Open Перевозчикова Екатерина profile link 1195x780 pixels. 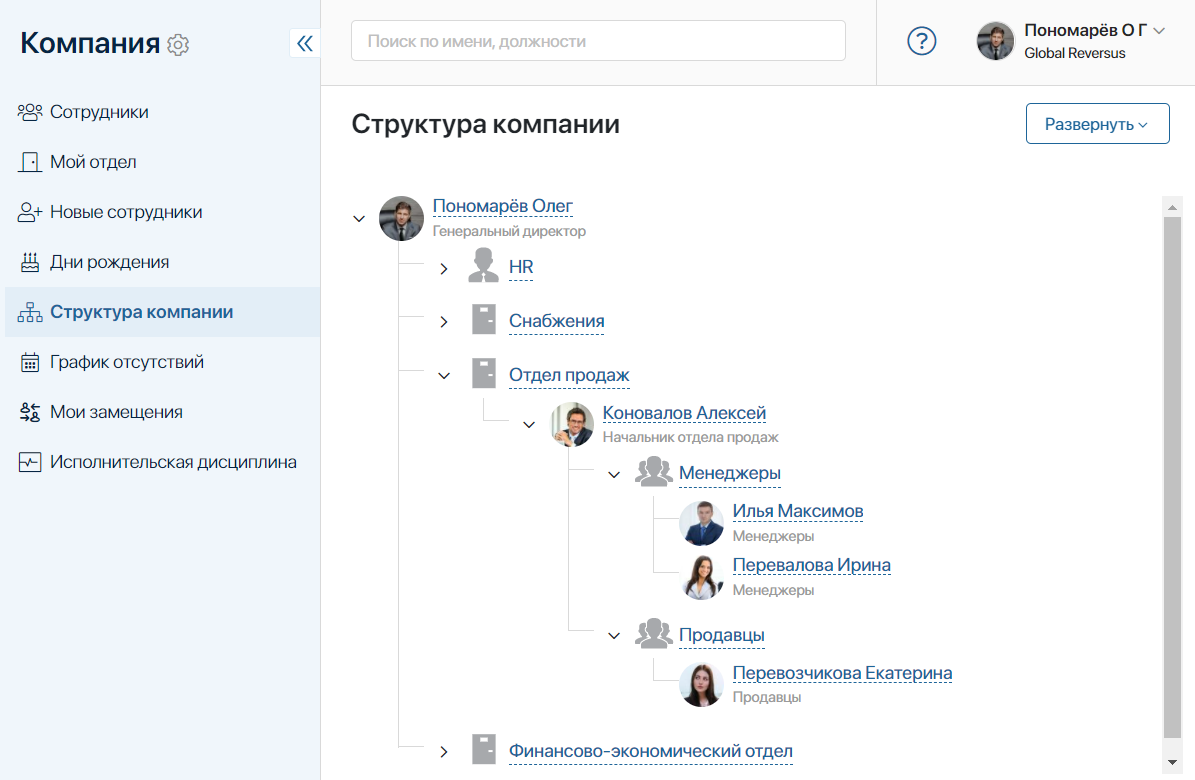point(842,673)
